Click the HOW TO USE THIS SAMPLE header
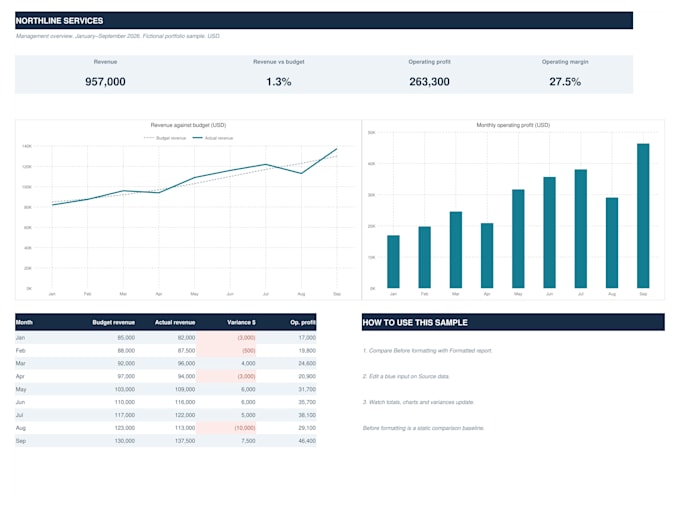Screen dimensions: 680x510 coord(513,322)
